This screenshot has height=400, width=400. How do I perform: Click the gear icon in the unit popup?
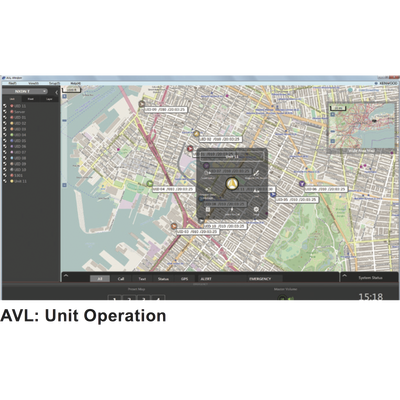(256, 210)
